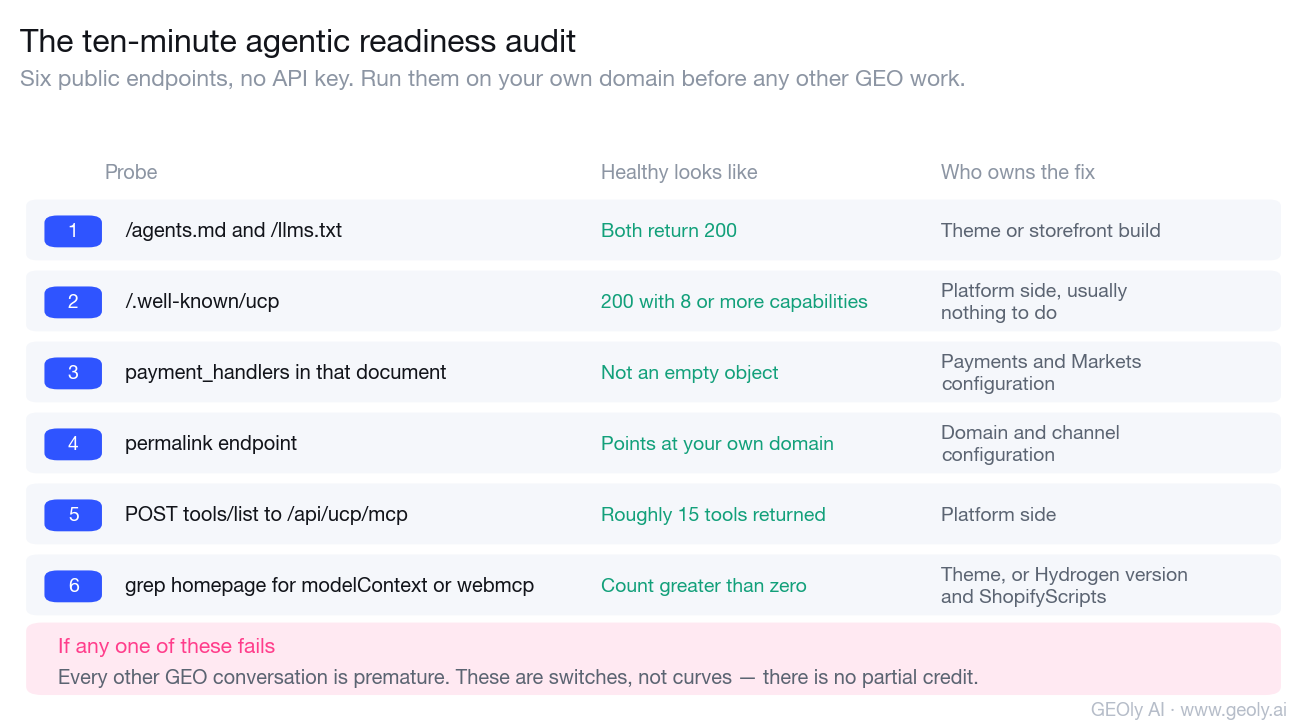Click the "Both return 200" cell
This screenshot has height=724, width=1307.
coord(669,230)
